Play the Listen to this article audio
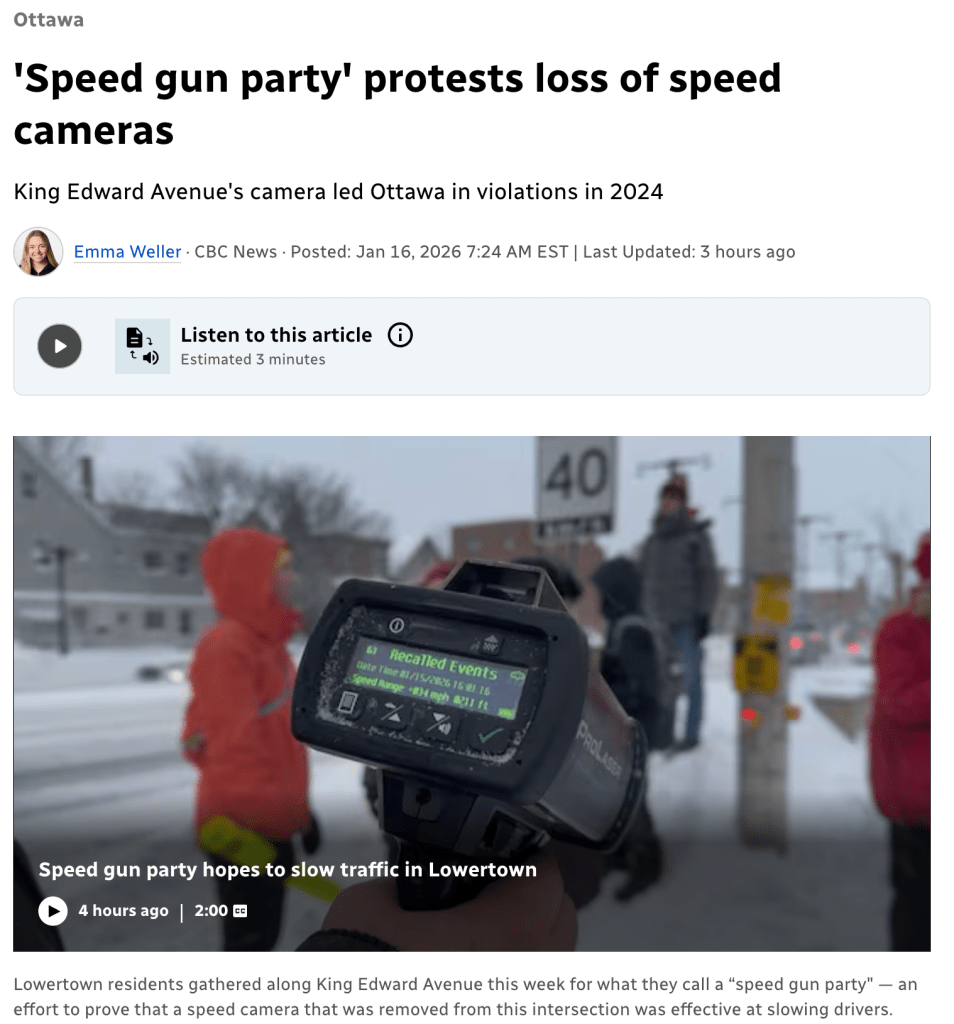954x1024 pixels. pyautogui.click(x=59, y=346)
